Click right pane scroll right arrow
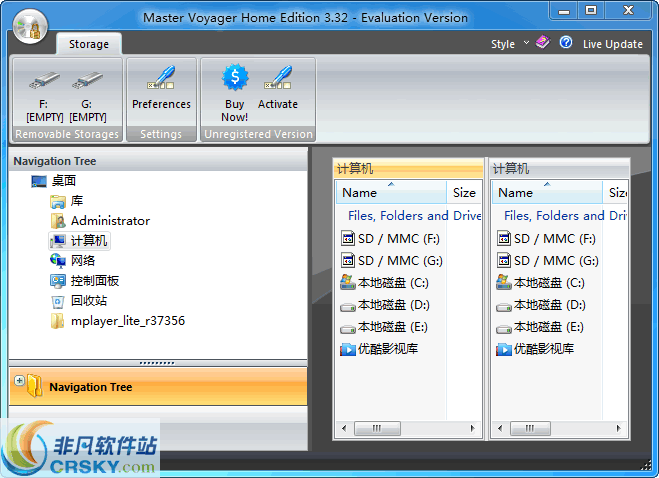 [618, 428]
